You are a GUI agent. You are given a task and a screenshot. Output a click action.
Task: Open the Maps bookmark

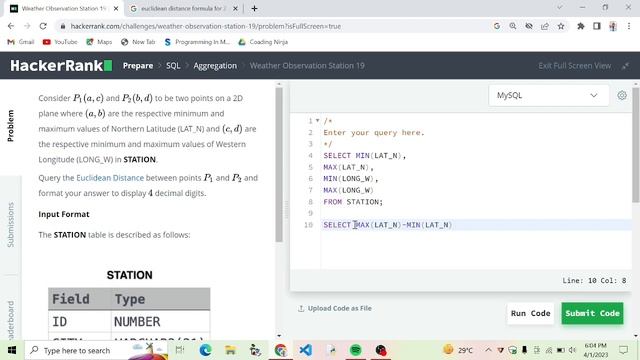(99, 42)
